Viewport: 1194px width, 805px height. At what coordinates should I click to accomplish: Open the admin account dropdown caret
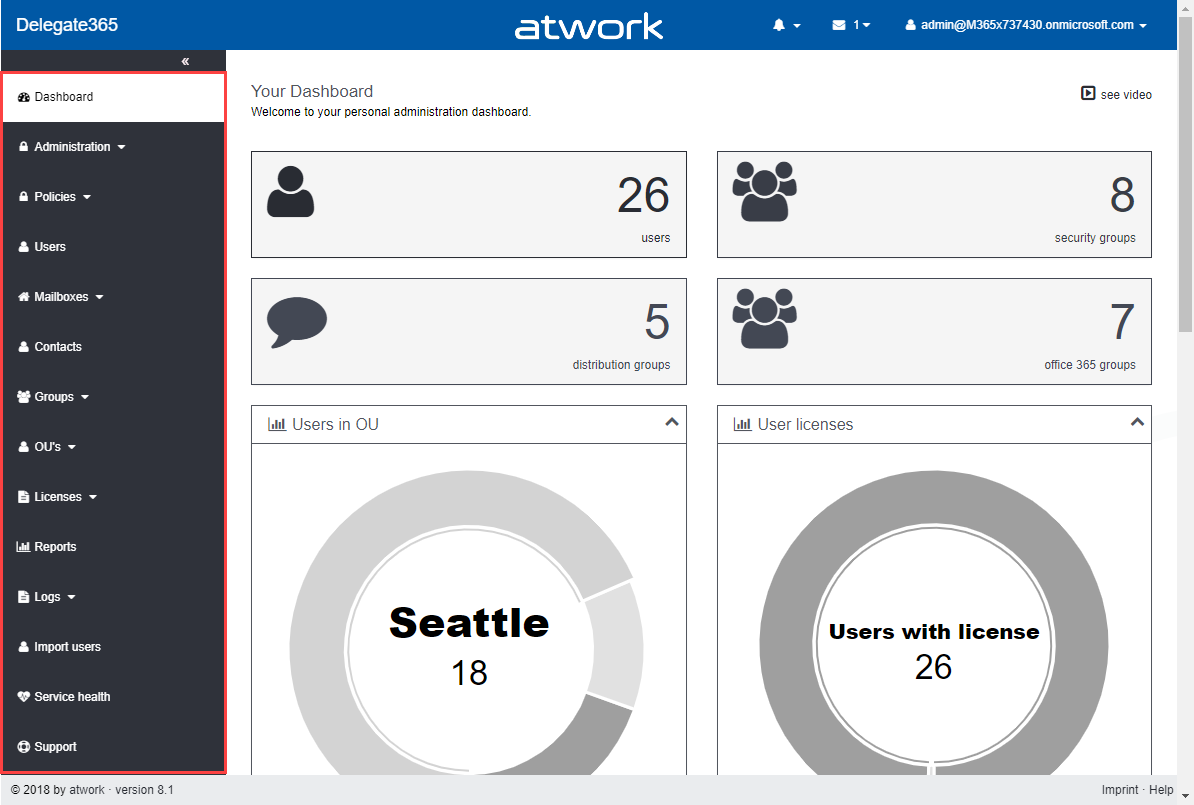click(x=1142, y=26)
